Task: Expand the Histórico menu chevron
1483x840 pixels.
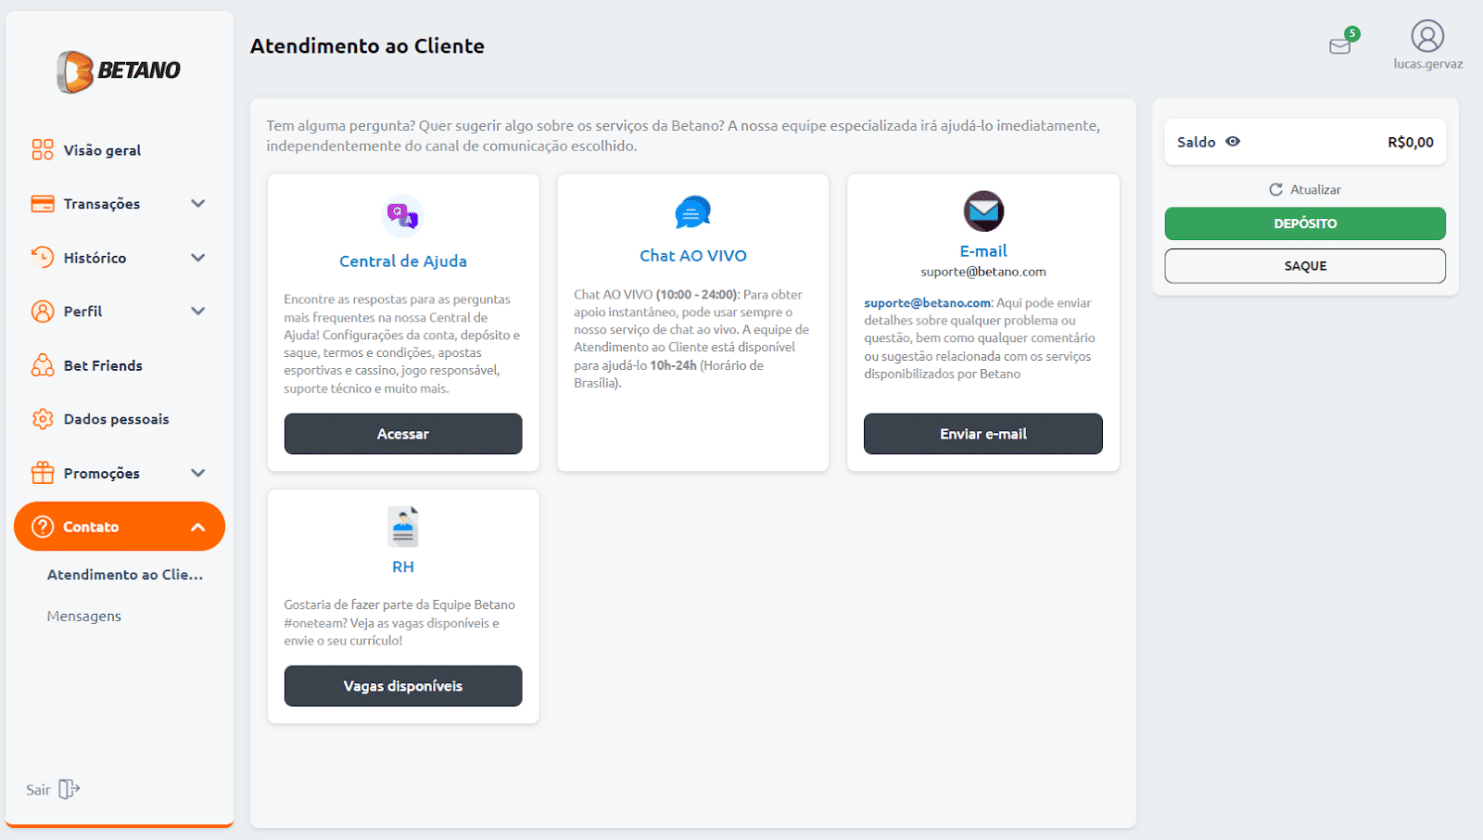Action: [x=198, y=258]
